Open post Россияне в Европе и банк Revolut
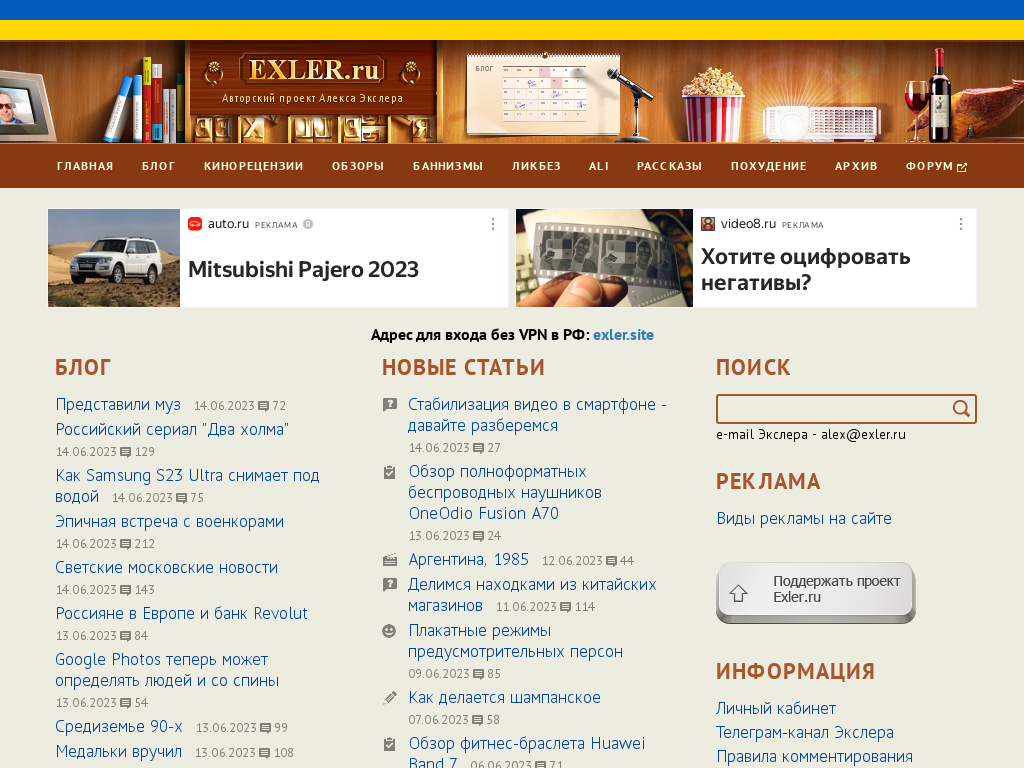The width and height of the screenshot is (1024, 768). point(182,613)
